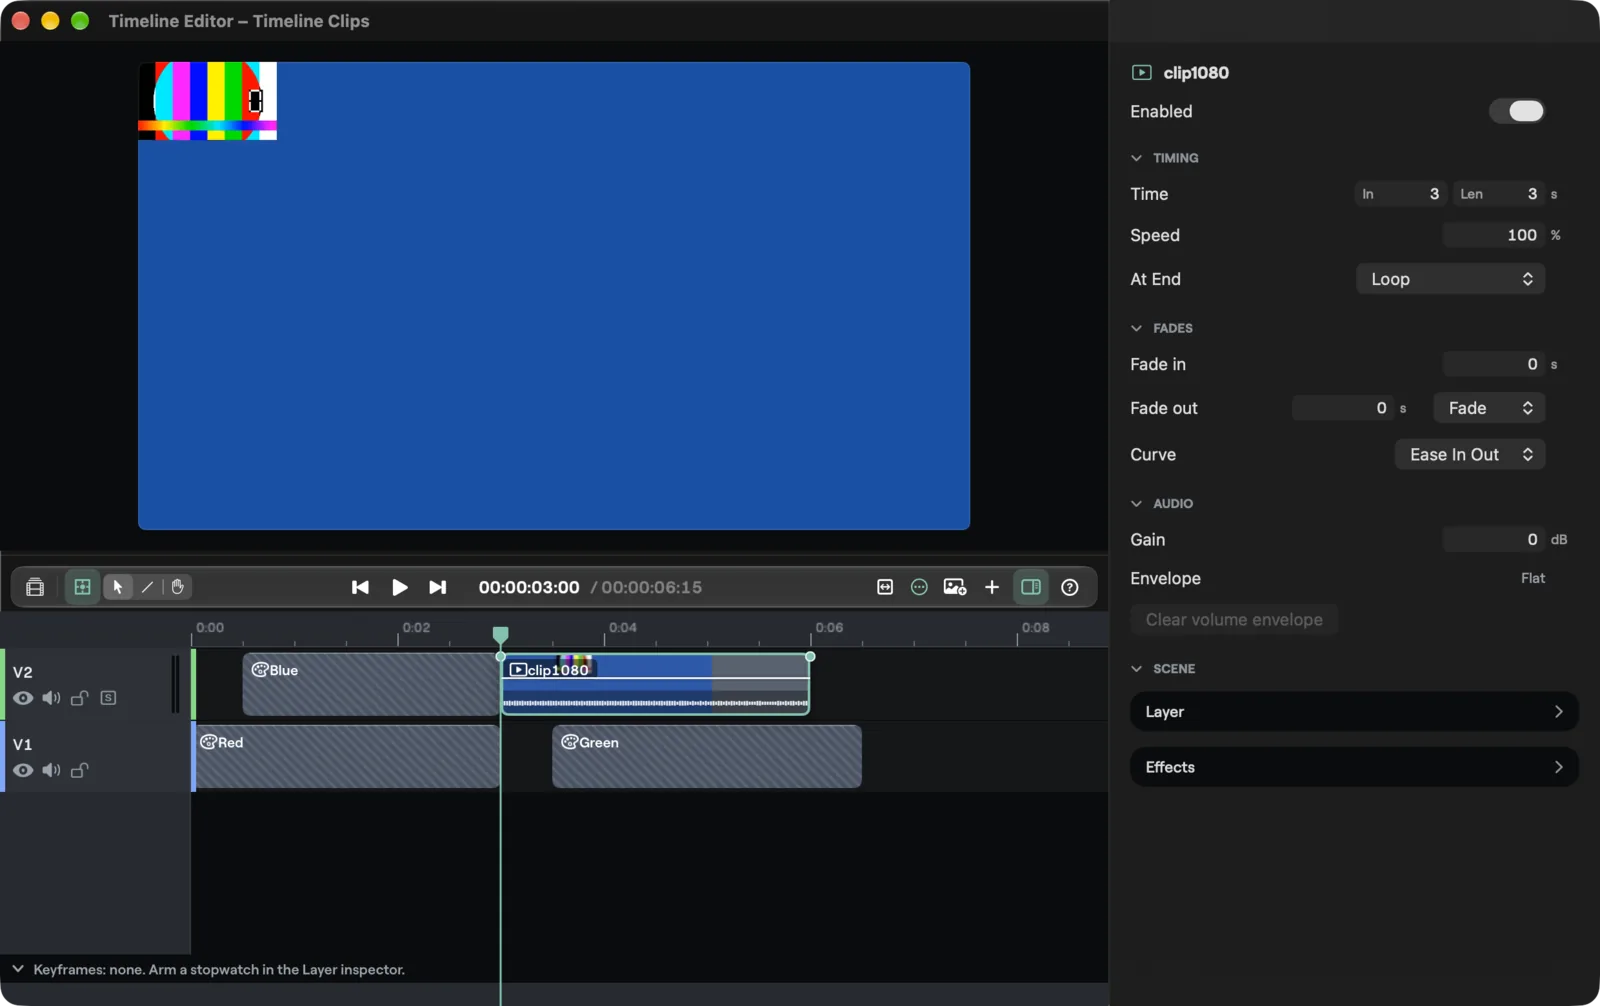Solo track V2 with S button

[108, 698]
